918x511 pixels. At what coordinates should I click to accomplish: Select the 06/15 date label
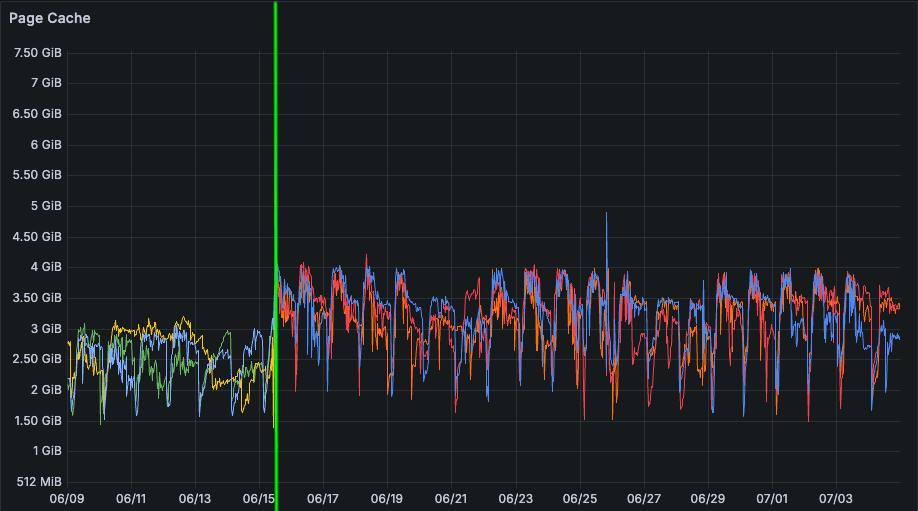coord(259,499)
